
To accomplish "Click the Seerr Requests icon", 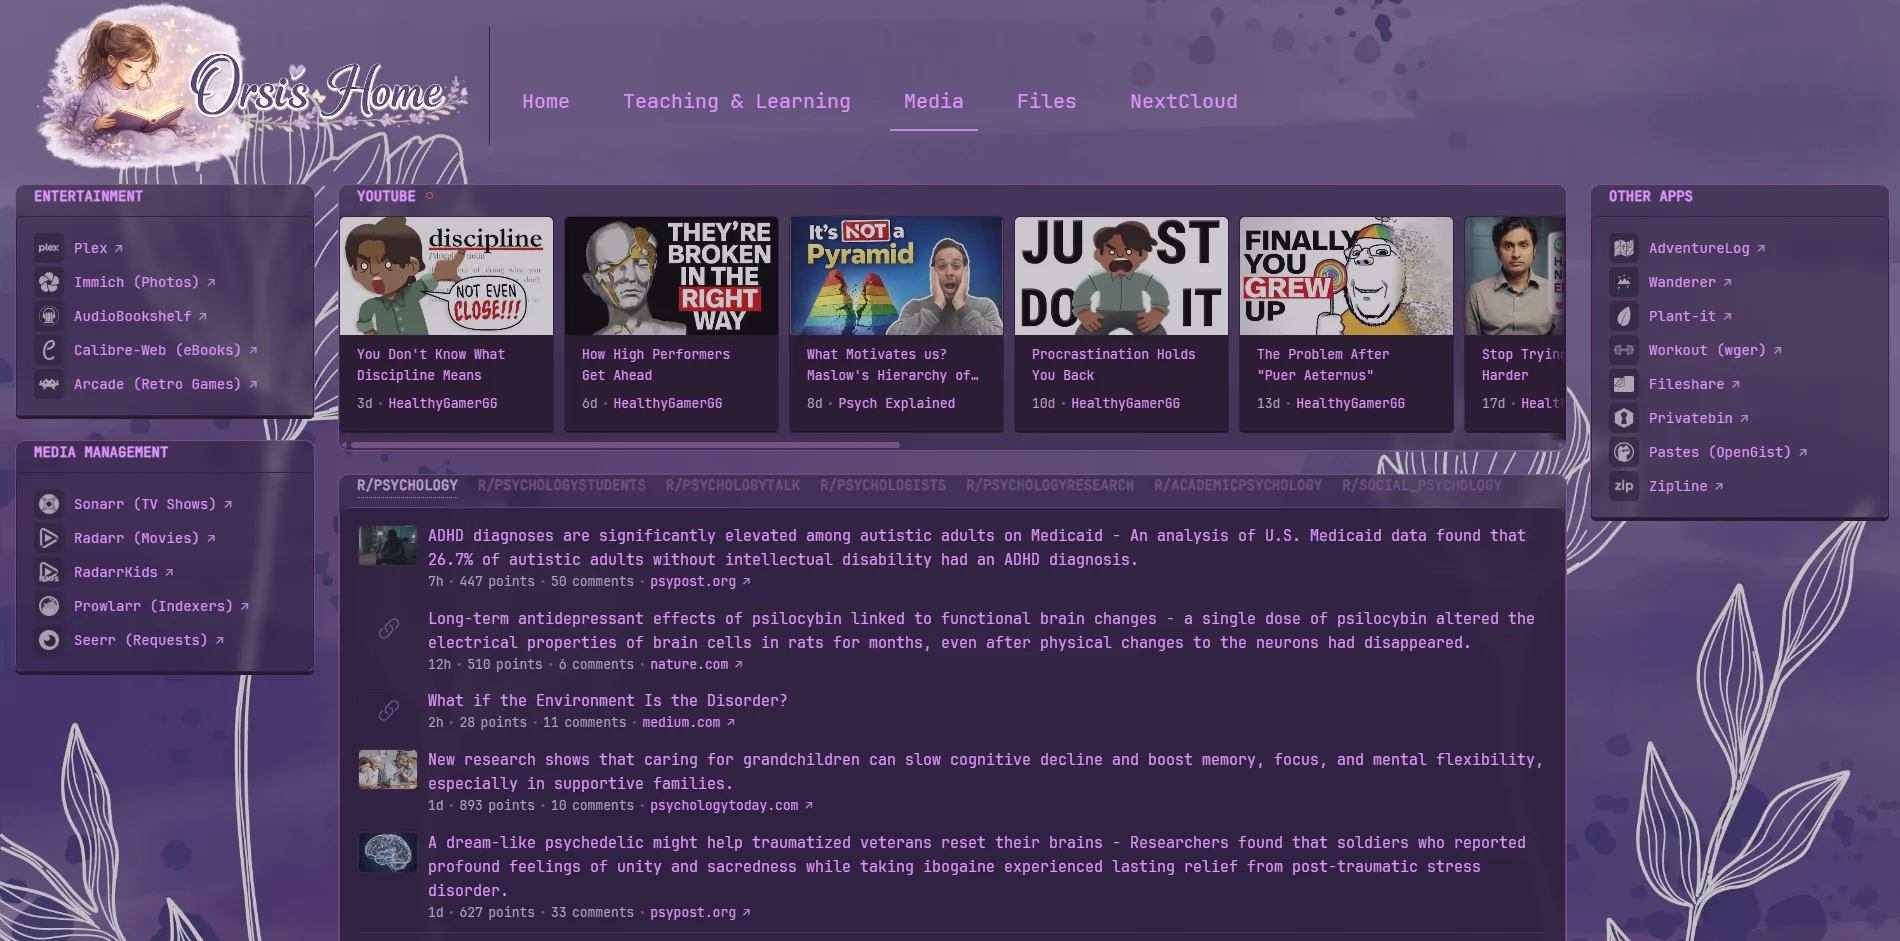I will [48, 640].
